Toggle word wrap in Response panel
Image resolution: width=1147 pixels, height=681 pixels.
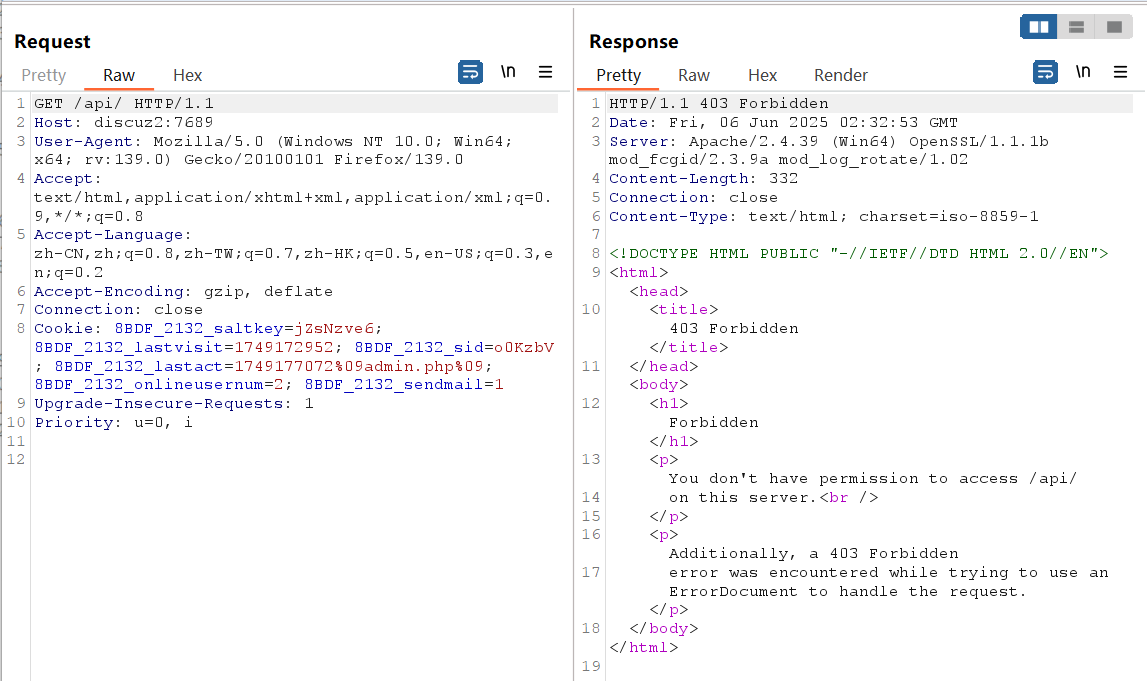pos(1045,72)
